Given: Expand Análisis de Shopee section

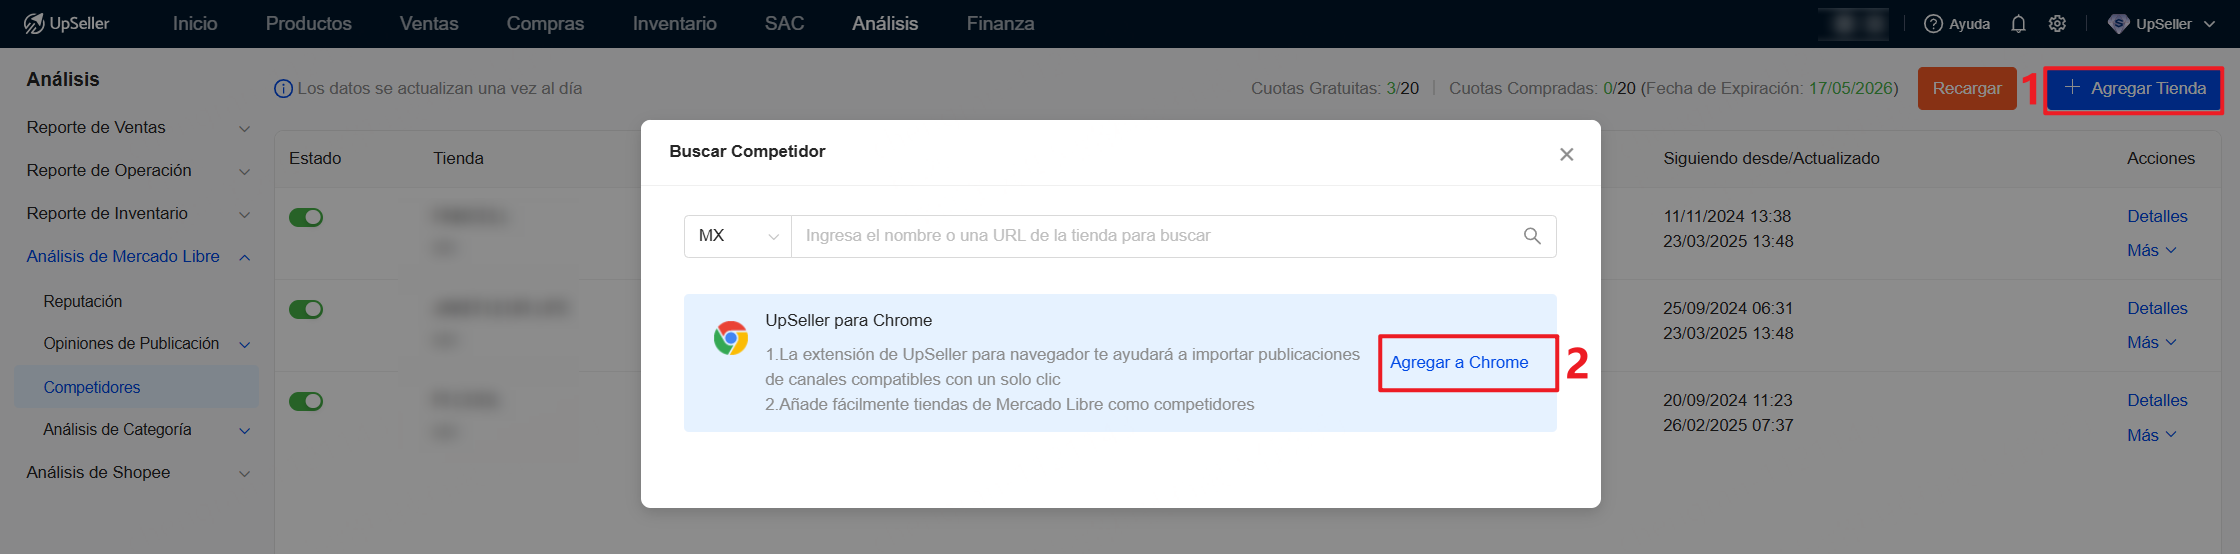Looking at the screenshot, I should pyautogui.click(x=244, y=474).
